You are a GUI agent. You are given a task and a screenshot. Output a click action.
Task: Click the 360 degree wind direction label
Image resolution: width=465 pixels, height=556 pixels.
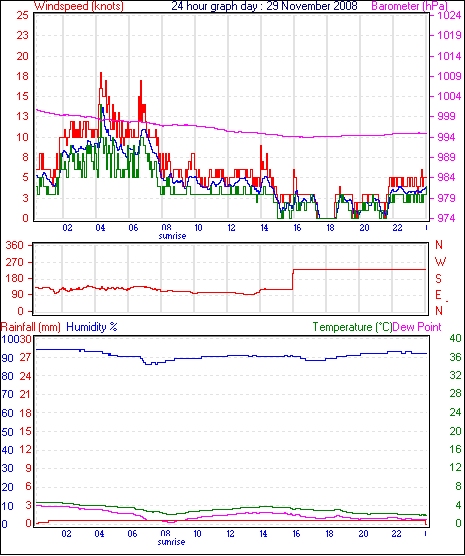click(15, 245)
